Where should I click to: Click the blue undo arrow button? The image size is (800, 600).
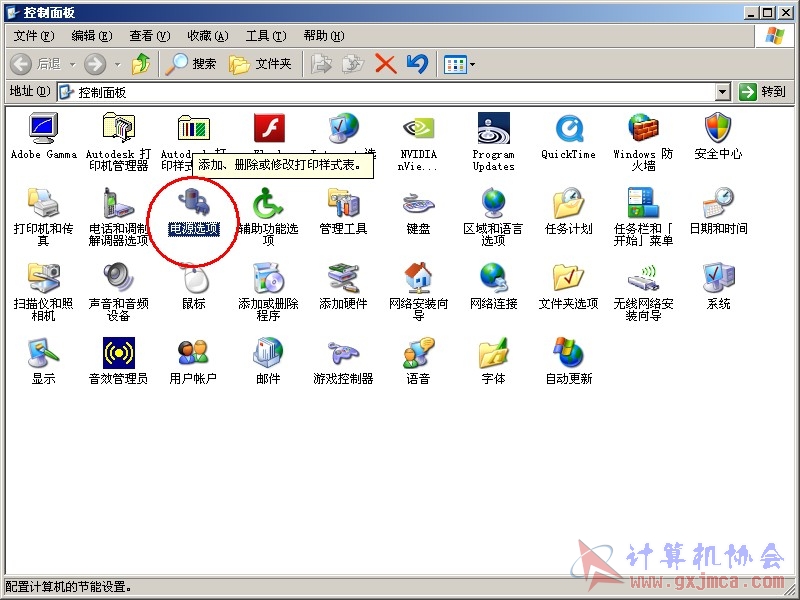[x=417, y=64]
